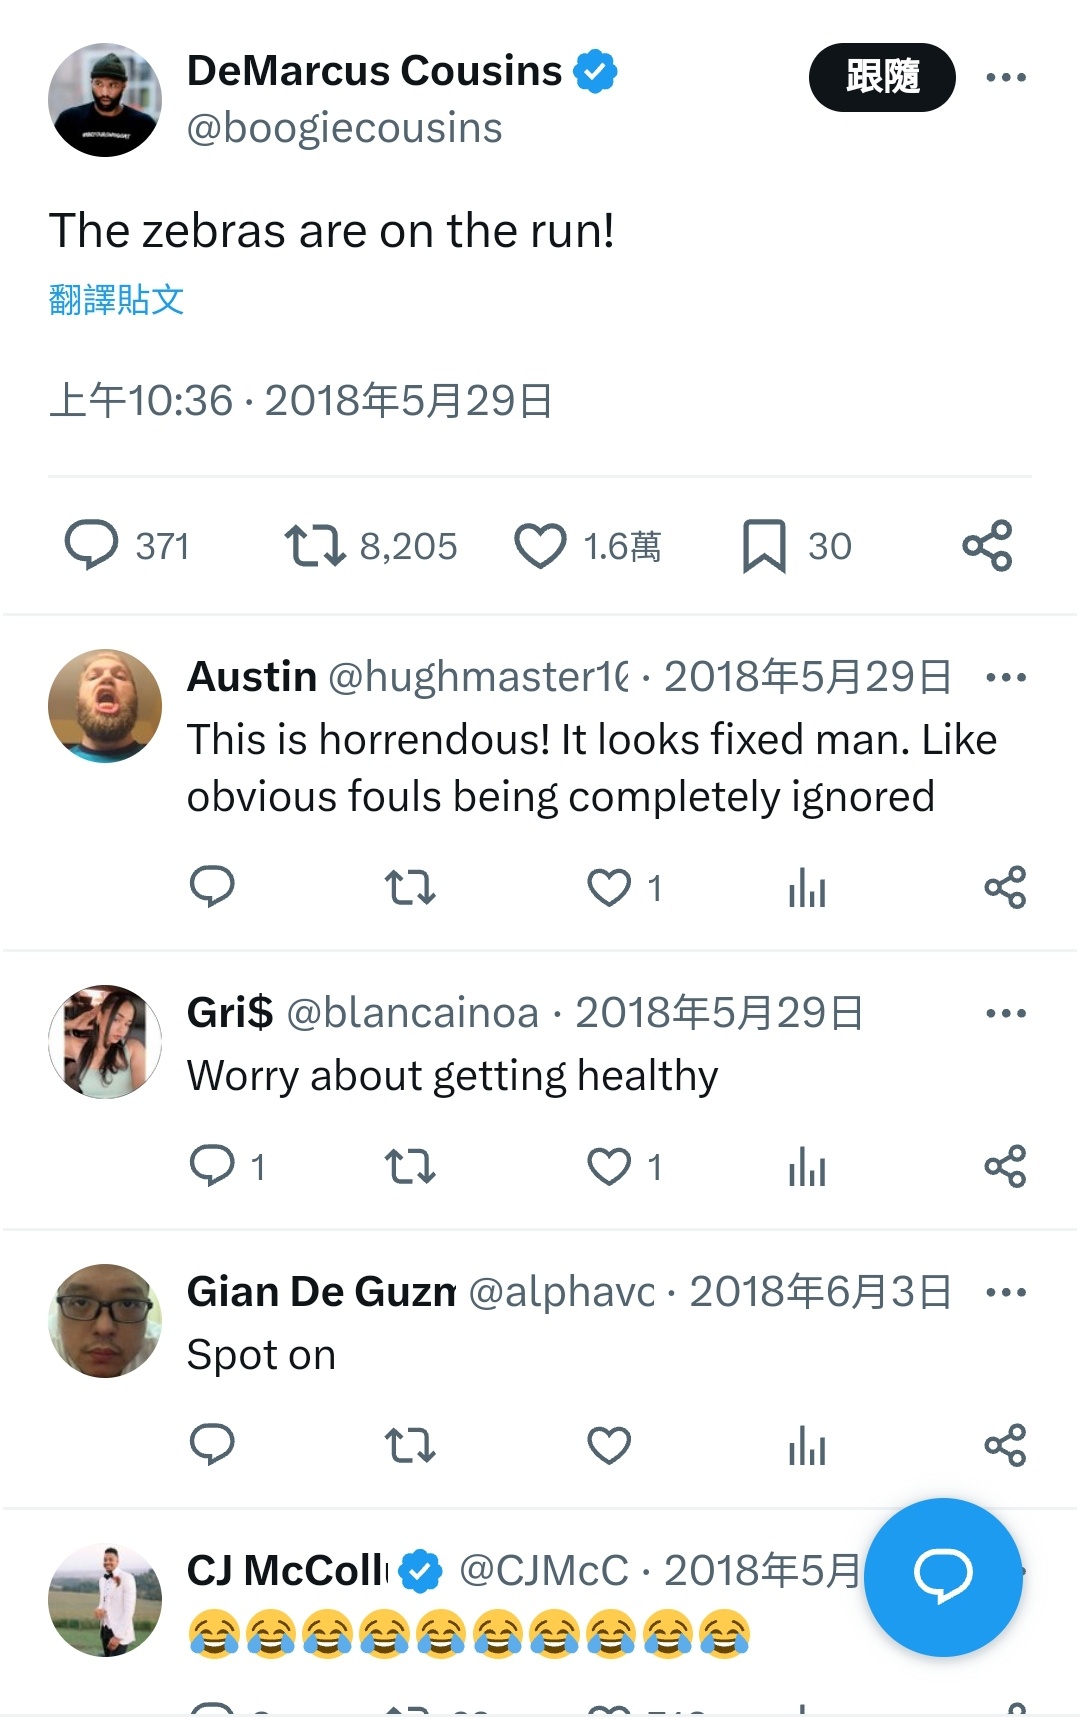View analytics on Austin's reply
The height and width of the screenshot is (1719, 1080).
[x=807, y=887]
